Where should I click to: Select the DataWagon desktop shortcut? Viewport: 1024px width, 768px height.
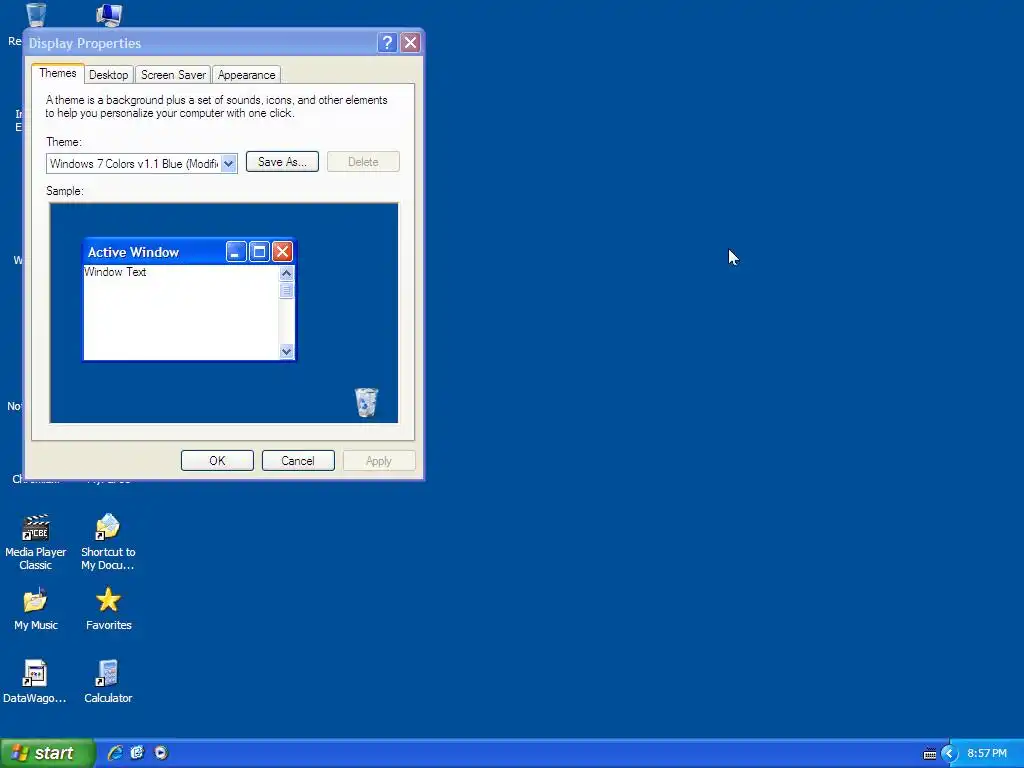pos(35,682)
